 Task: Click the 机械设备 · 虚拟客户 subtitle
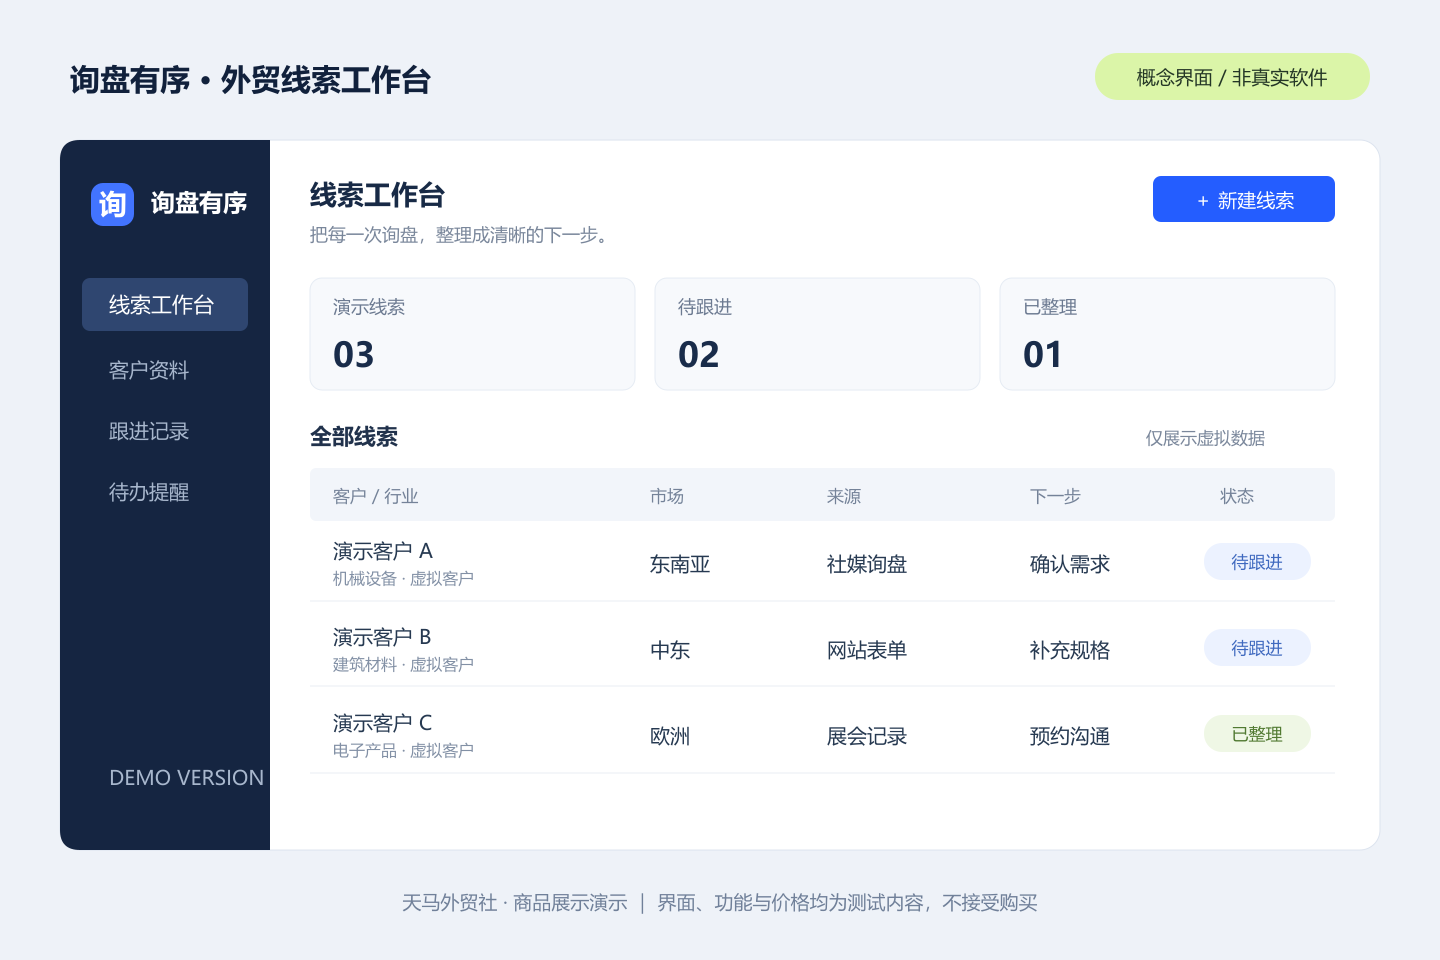(x=403, y=579)
